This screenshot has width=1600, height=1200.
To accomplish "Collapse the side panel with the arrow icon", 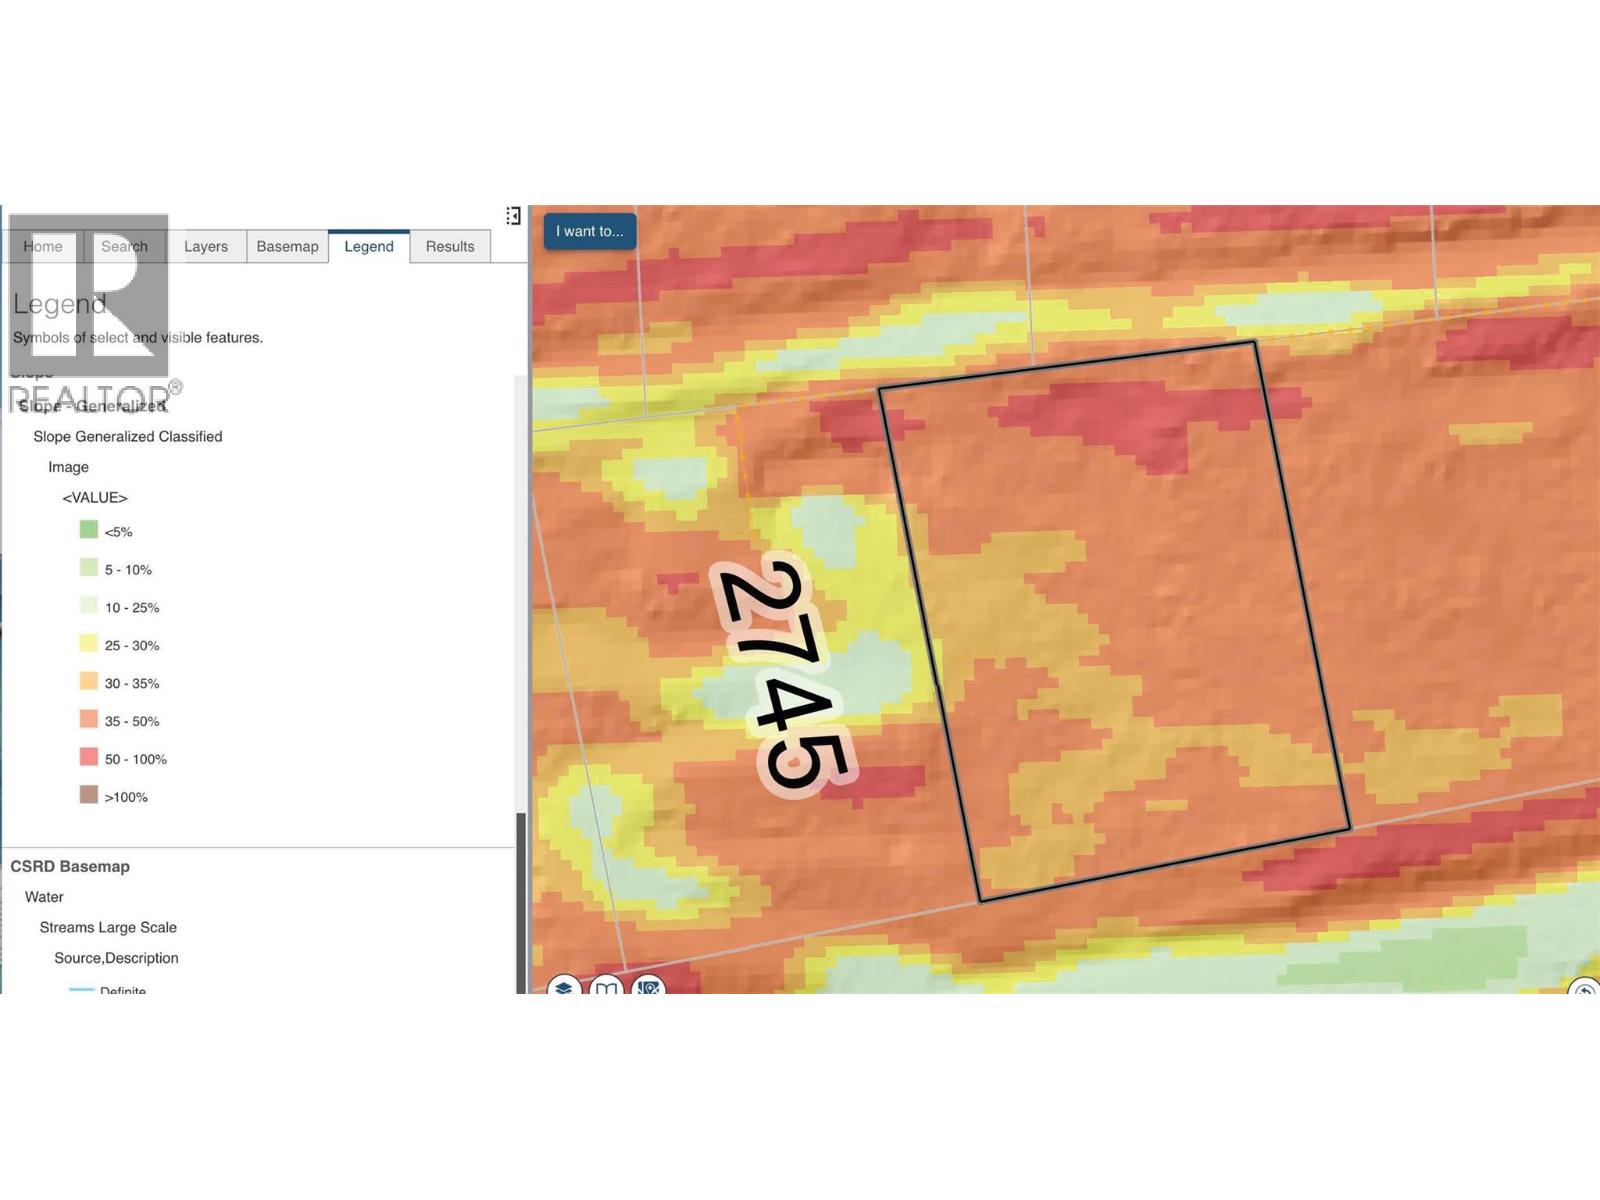I will [513, 216].
